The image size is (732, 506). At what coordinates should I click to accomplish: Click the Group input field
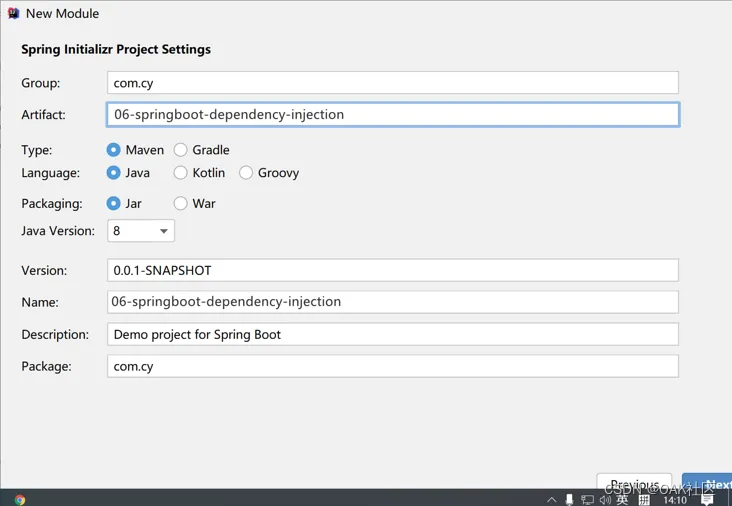[392, 83]
